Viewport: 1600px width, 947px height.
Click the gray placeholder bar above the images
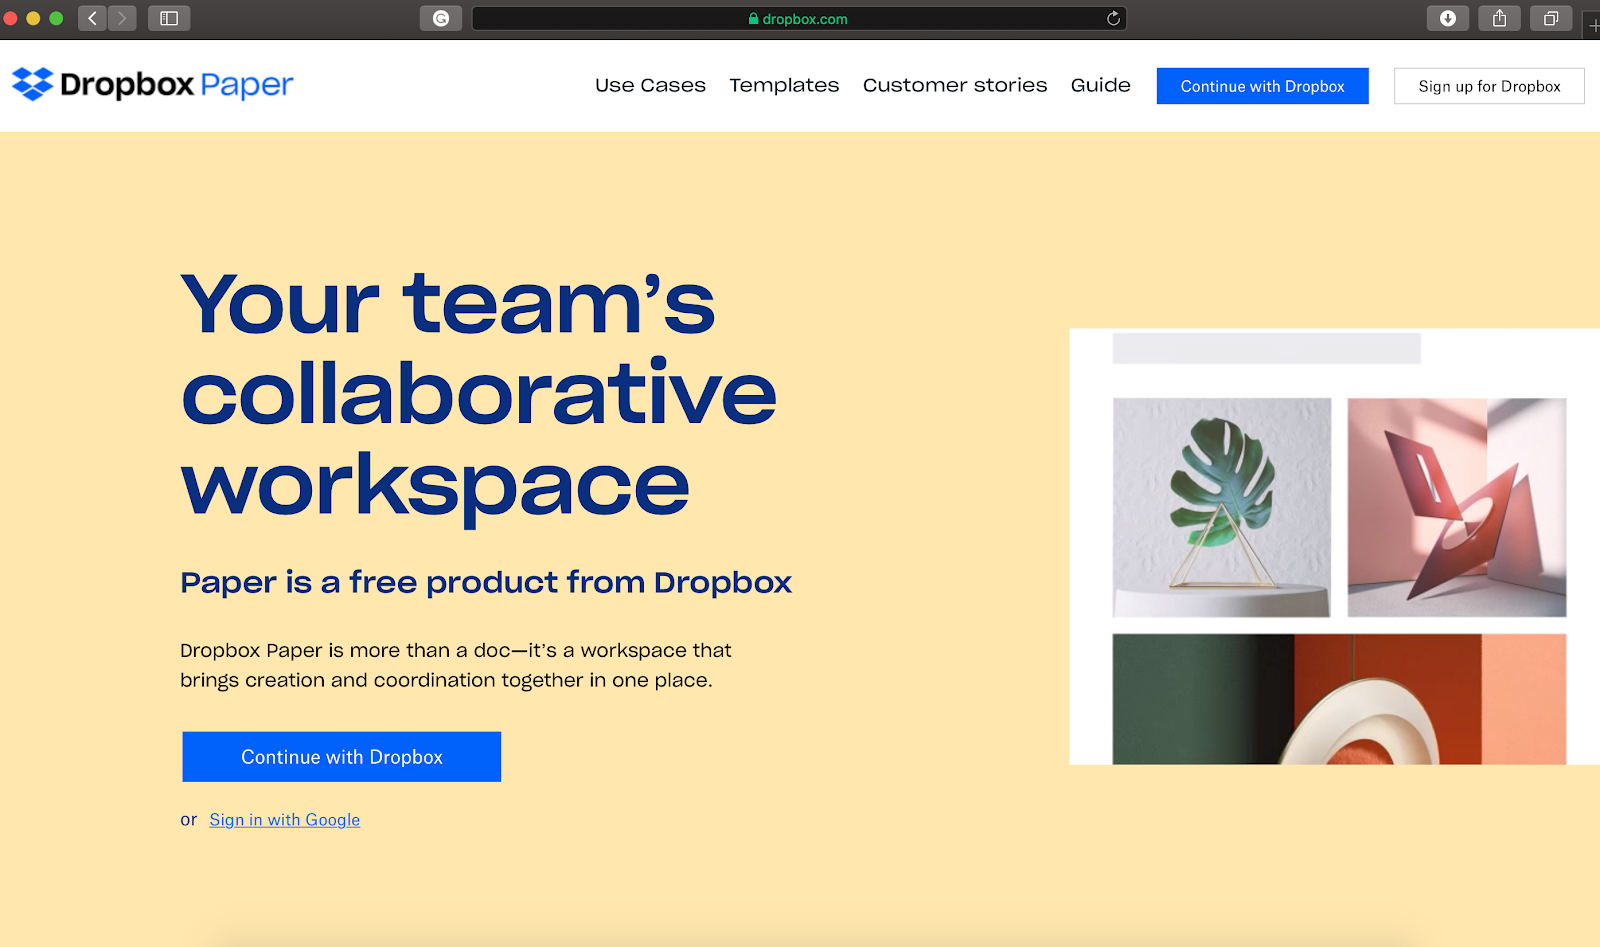click(1267, 348)
